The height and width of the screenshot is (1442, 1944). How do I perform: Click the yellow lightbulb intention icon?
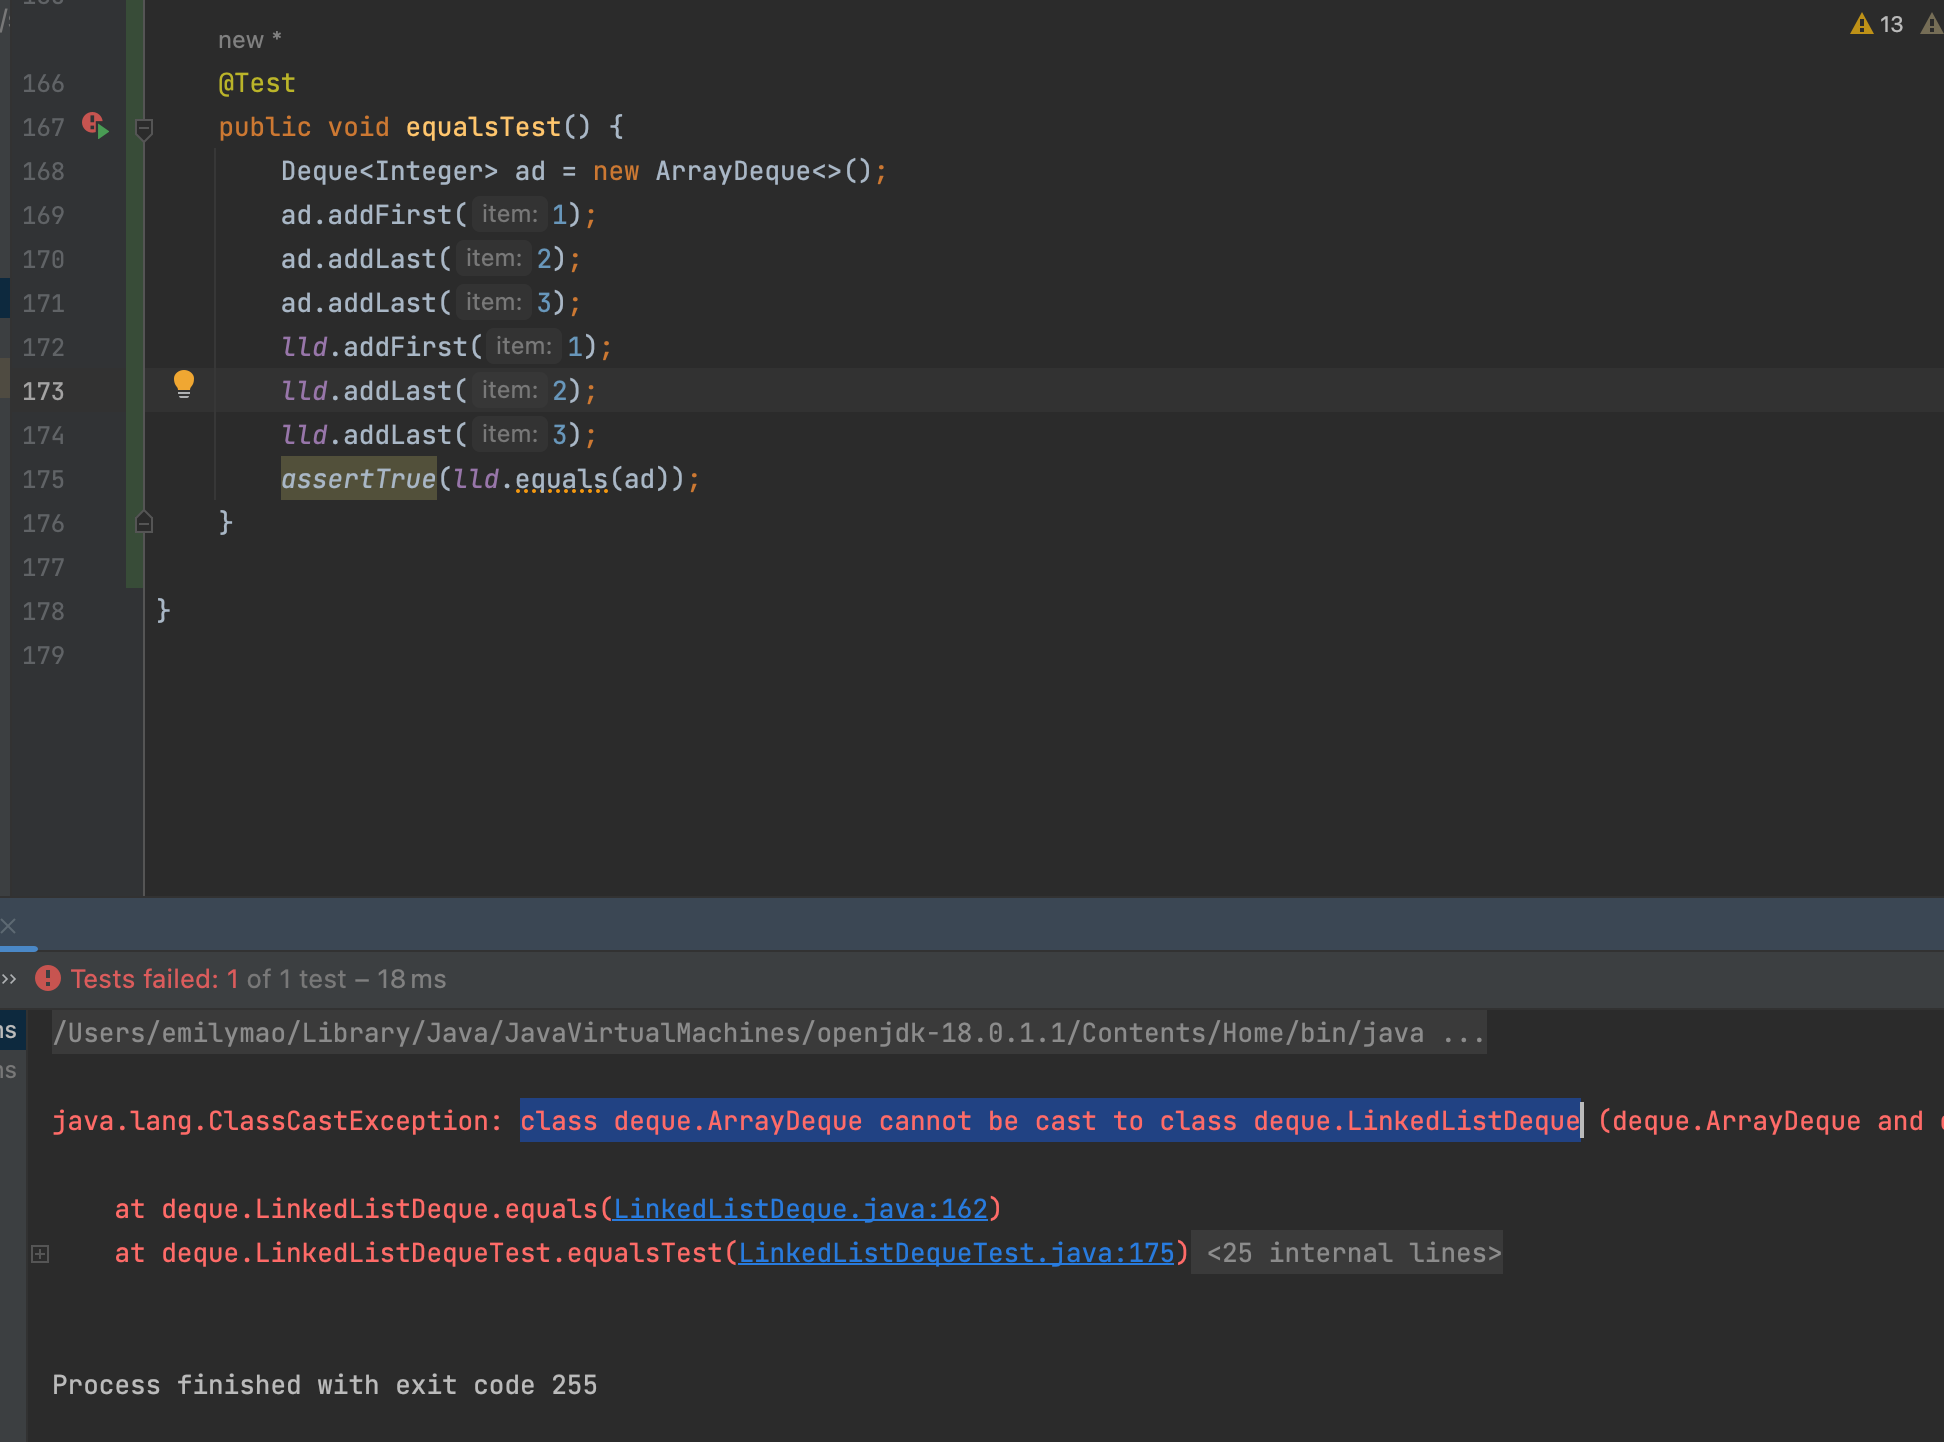point(184,384)
